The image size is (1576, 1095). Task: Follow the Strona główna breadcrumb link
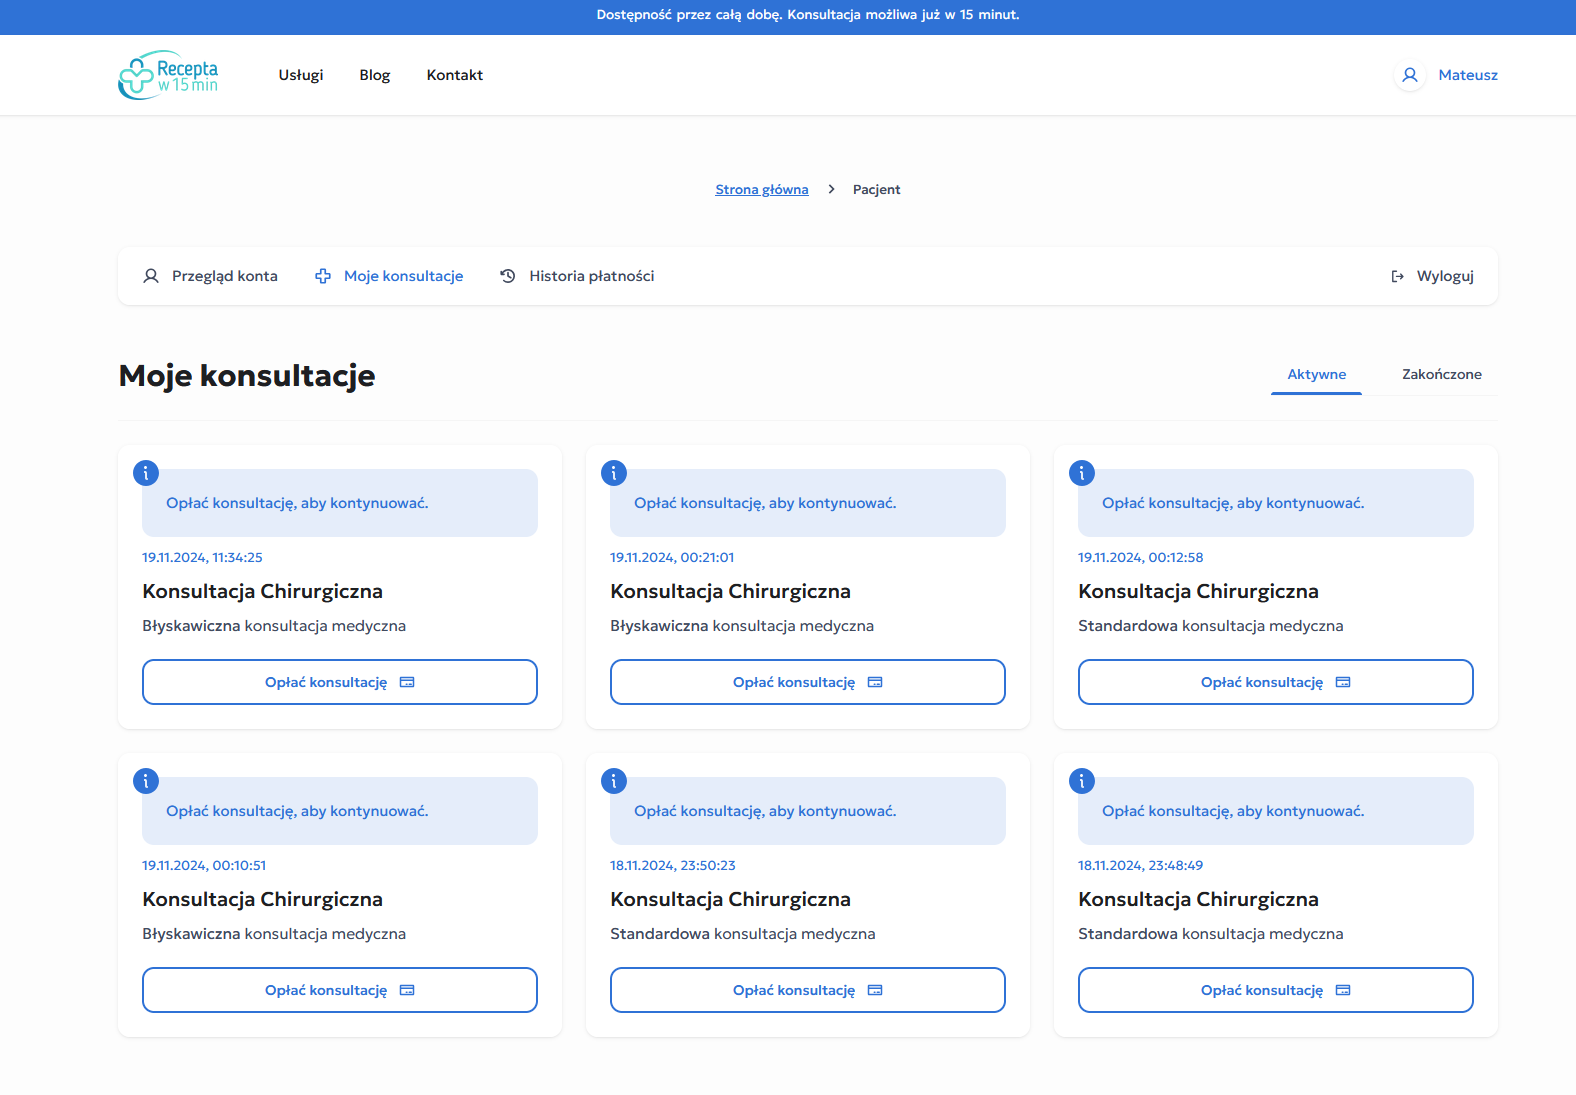(762, 189)
